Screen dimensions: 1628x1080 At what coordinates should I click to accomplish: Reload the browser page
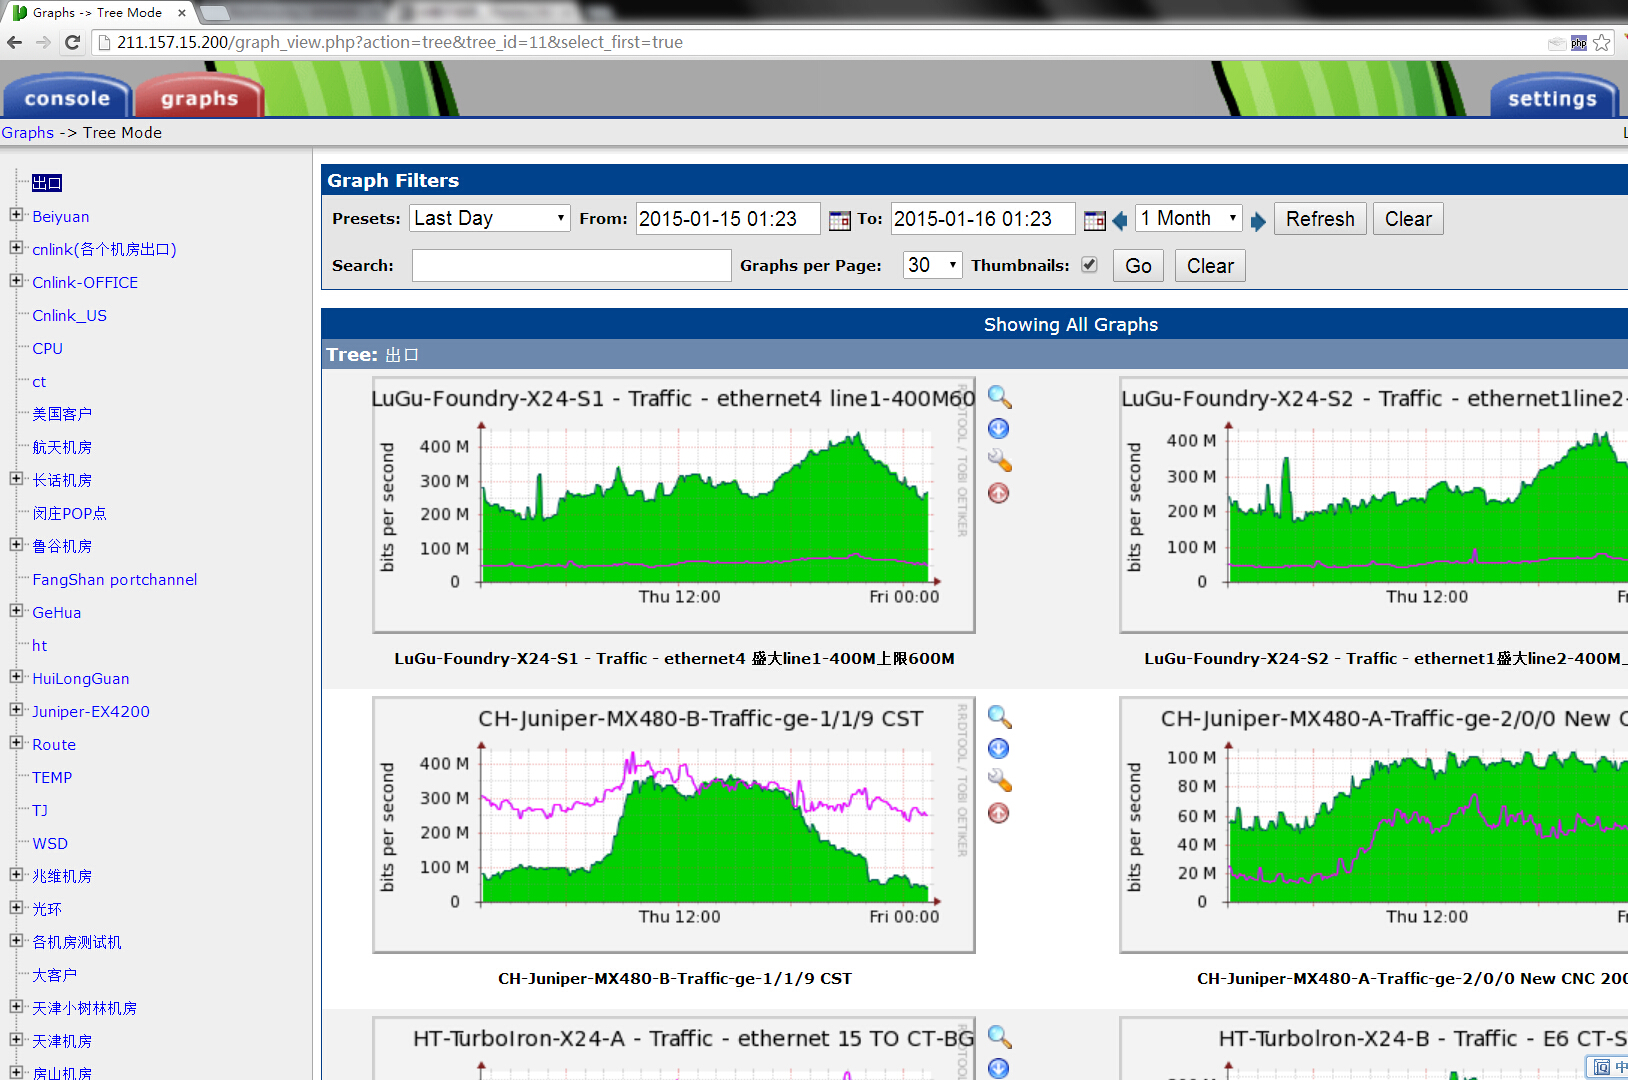pos(72,42)
